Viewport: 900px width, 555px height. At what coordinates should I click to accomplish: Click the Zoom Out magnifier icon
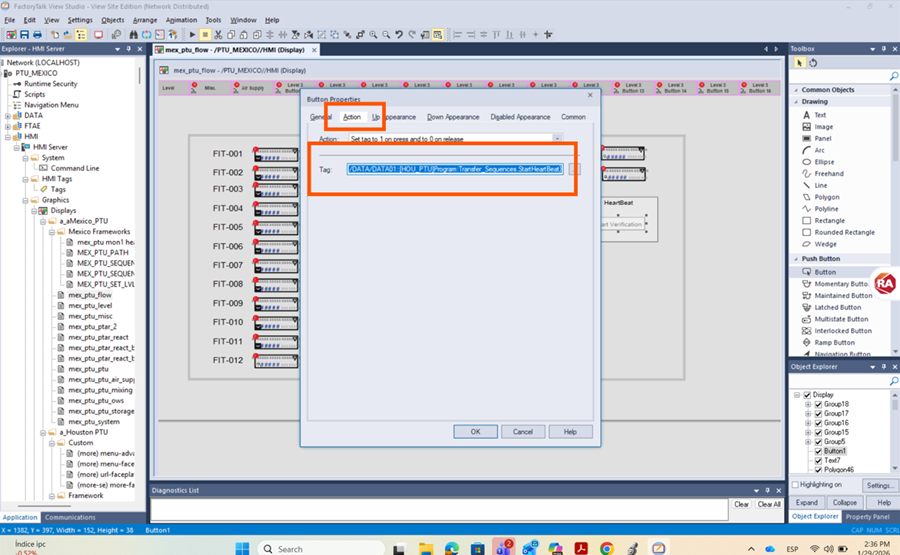coord(386,34)
